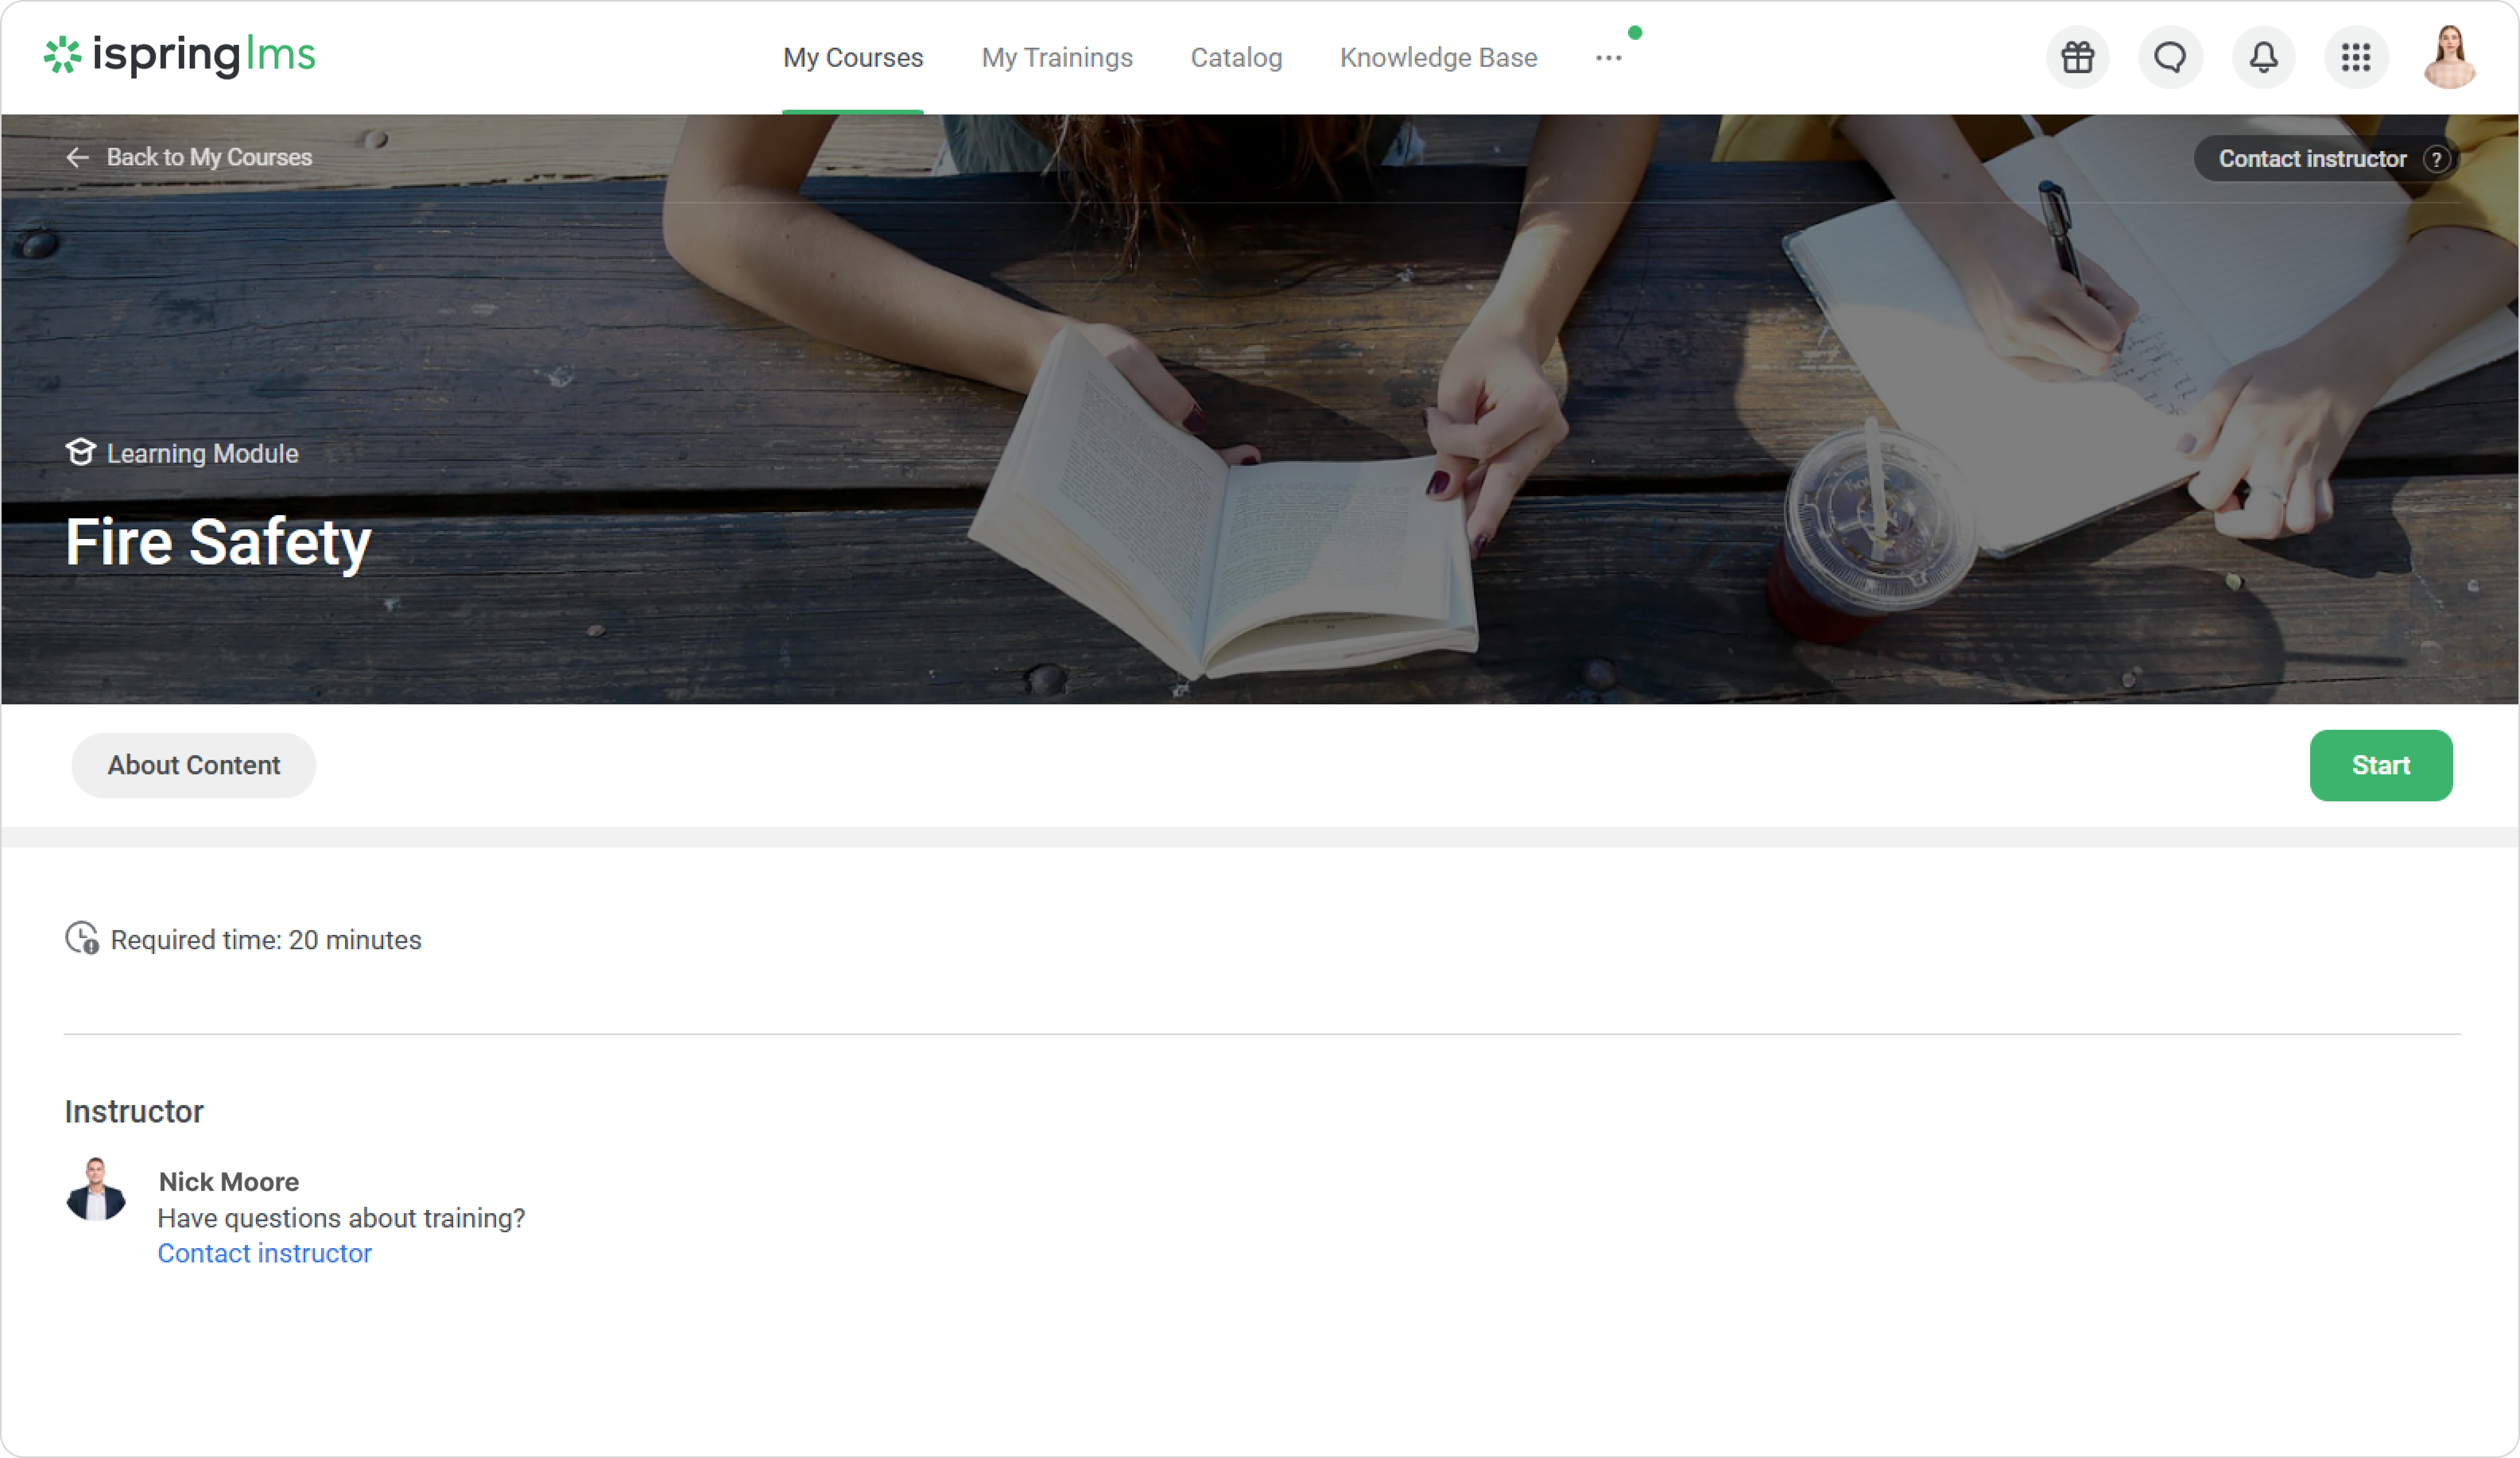The width and height of the screenshot is (2520, 1458).
Task: Click the blue Contact instructor link
Action: click(x=264, y=1253)
